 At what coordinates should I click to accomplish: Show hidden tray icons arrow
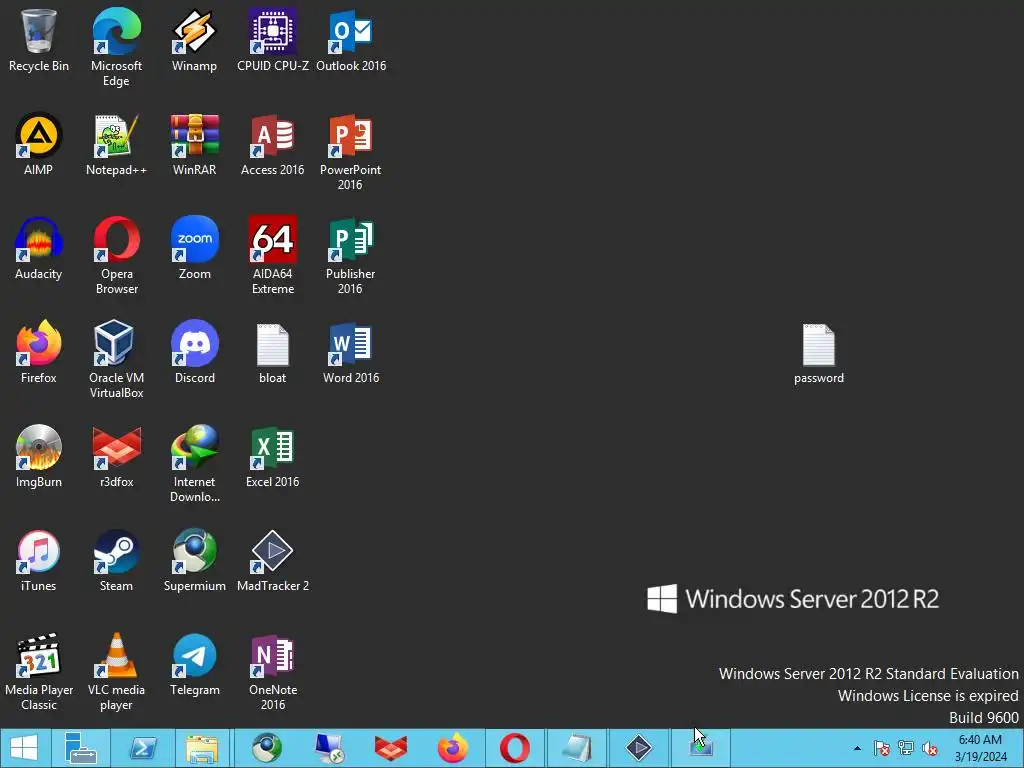pyautogui.click(x=857, y=748)
